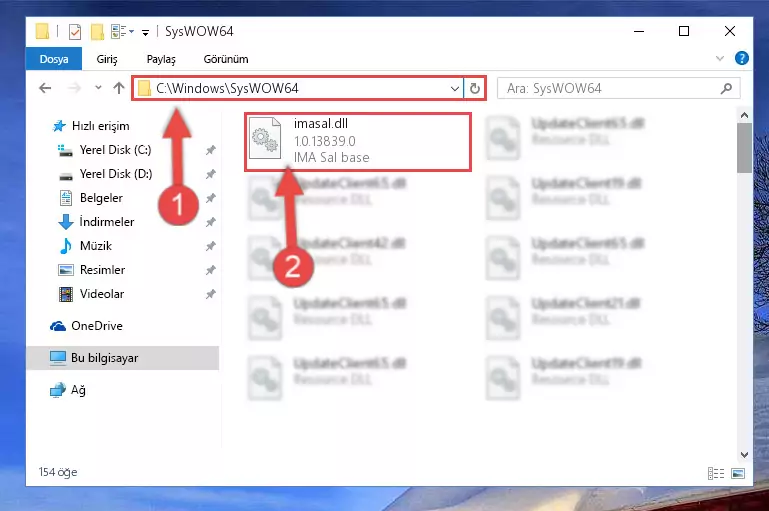Click the version text 1.0.13839.0
Viewport: 769px width, 511px height.
(325, 141)
